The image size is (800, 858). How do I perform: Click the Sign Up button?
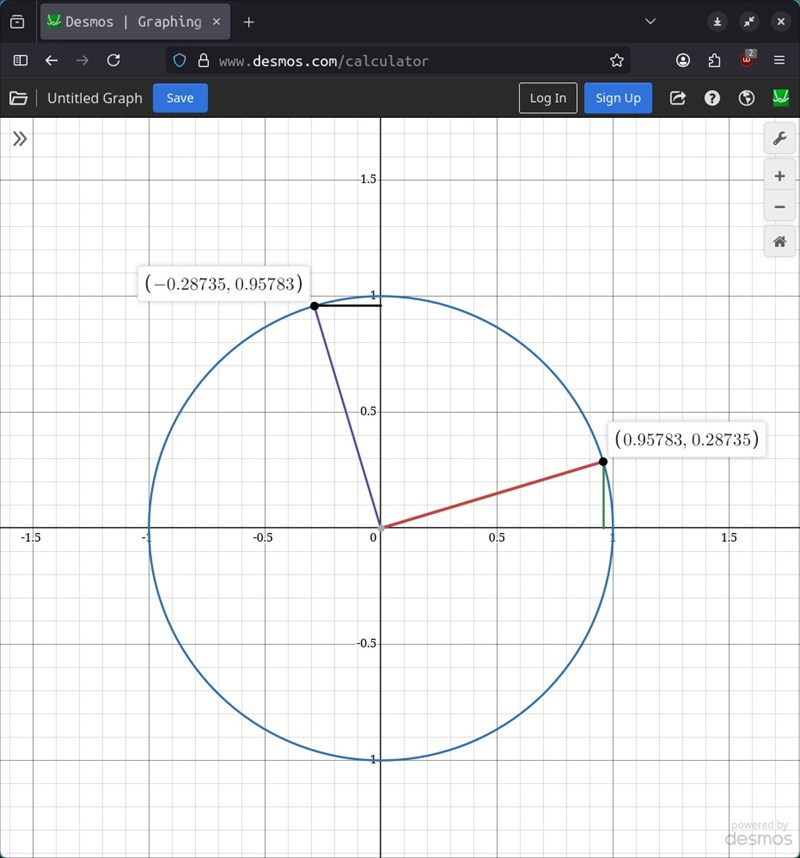tap(618, 98)
